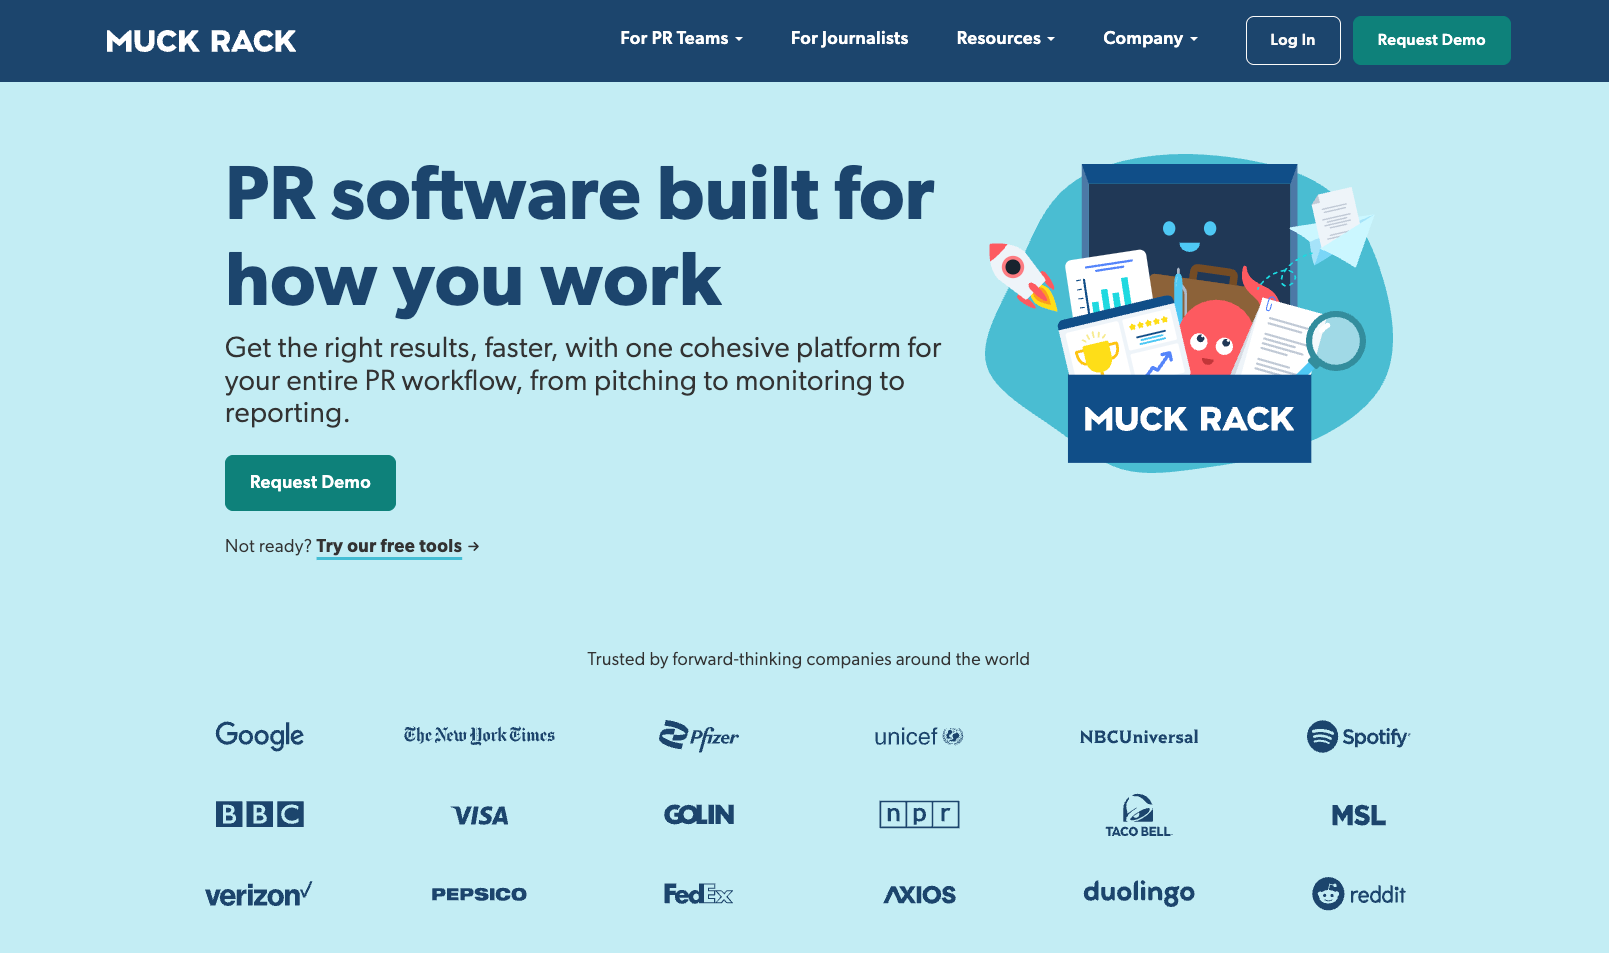The width and height of the screenshot is (1609, 953).
Task: Click the Taco Bell logo
Action: pos(1138,815)
